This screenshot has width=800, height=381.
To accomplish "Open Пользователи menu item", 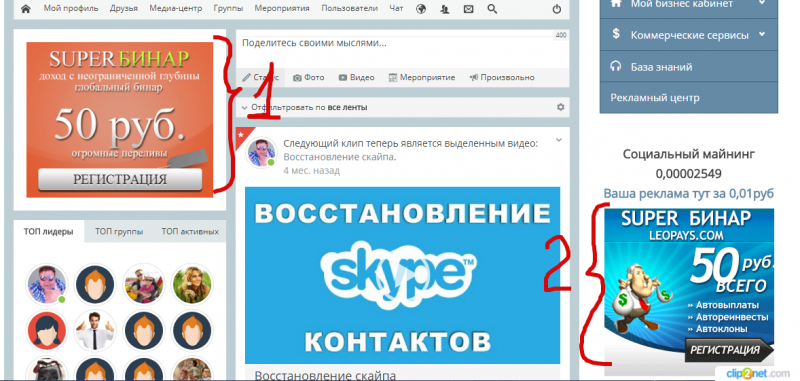I will [x=350, y=9].
